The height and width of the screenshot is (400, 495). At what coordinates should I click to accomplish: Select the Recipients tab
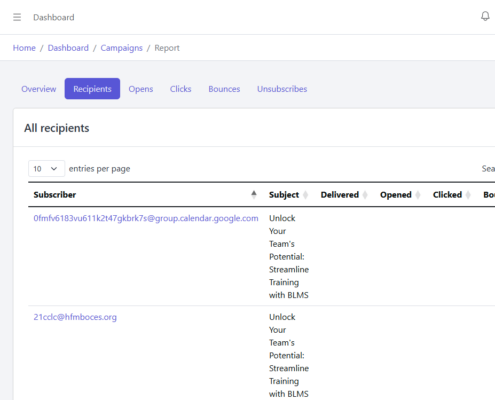[92, 89]
